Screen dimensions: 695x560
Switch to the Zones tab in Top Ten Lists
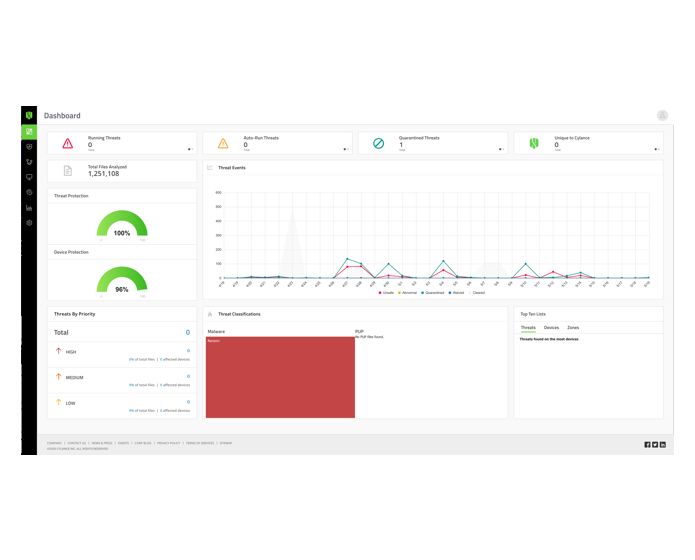(573, 327)
